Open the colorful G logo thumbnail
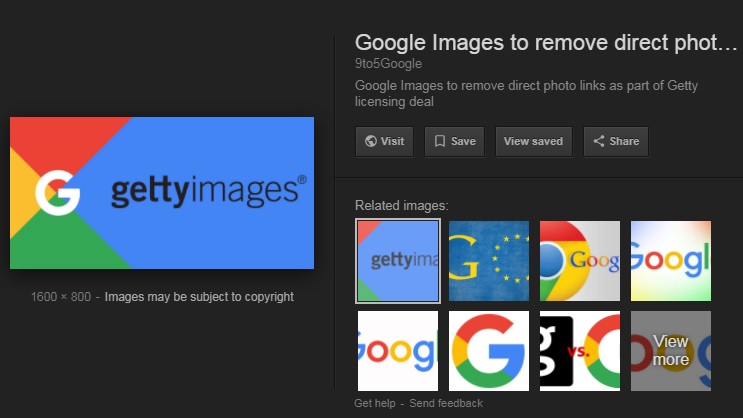Viewport: 743px width, 418px height. pyautogui.click(x=489, y=351)
